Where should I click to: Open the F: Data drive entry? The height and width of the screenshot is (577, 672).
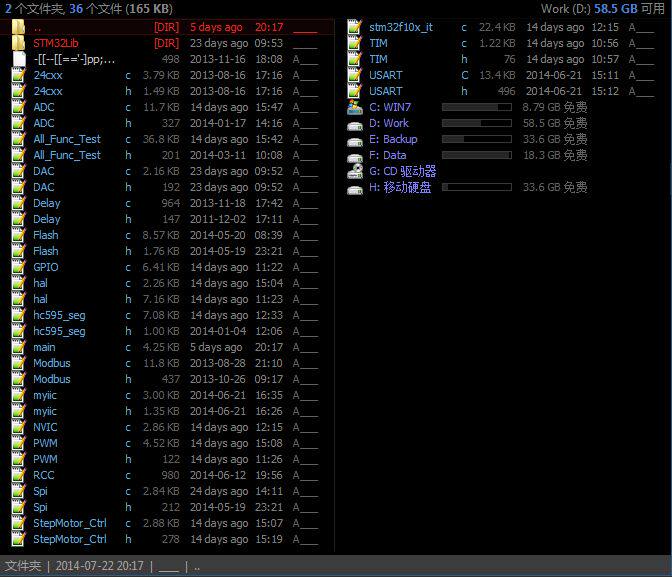(387, 155)
